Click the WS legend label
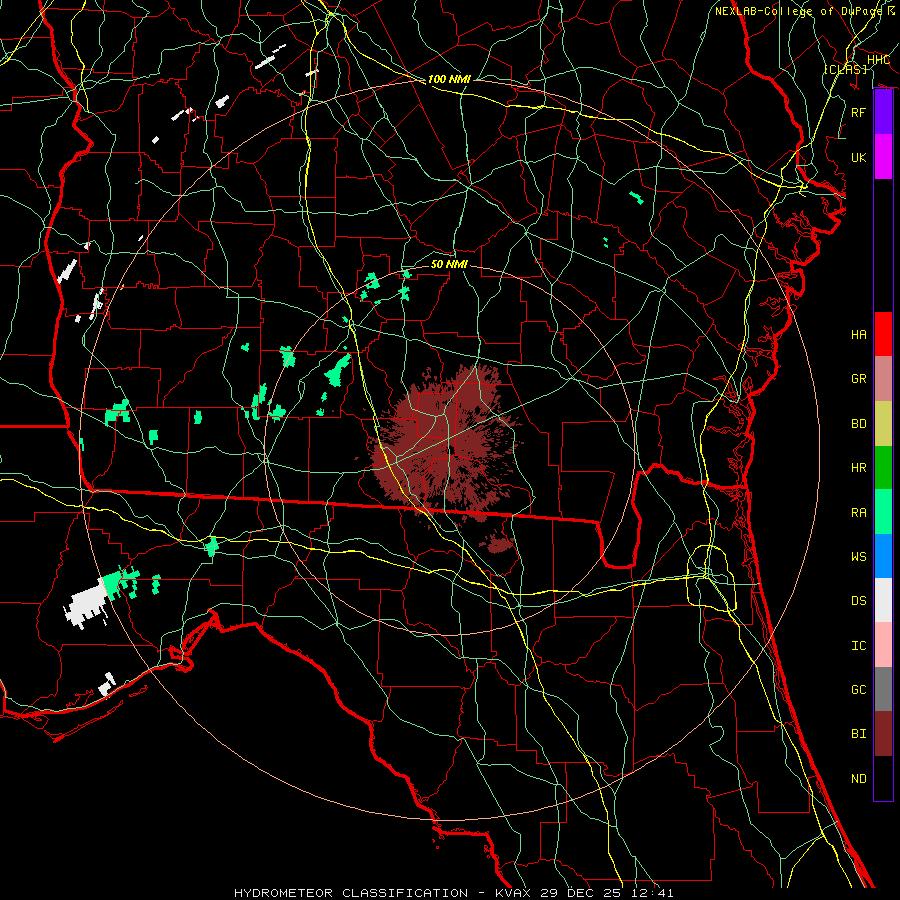900x900 pixels. [859, 557]
